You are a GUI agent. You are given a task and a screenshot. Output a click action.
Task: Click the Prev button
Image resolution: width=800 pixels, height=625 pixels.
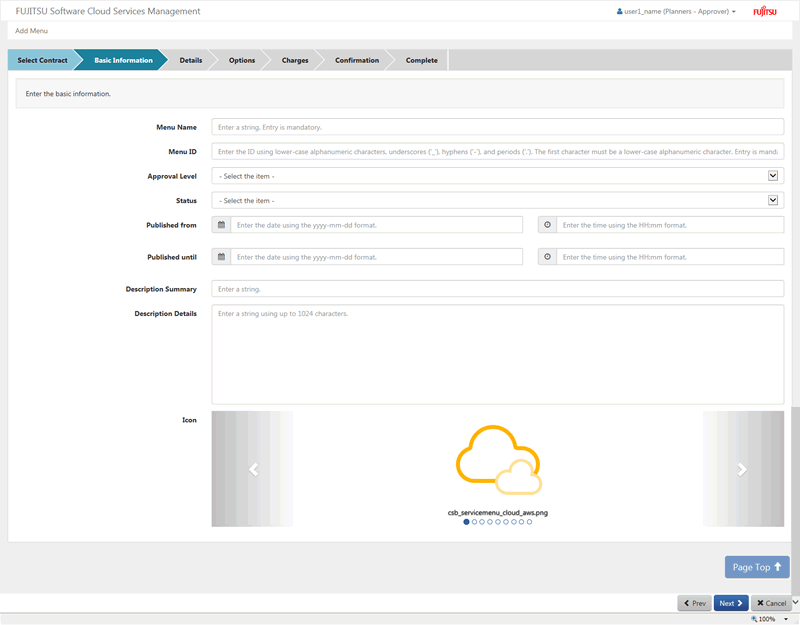pos(694,603)
